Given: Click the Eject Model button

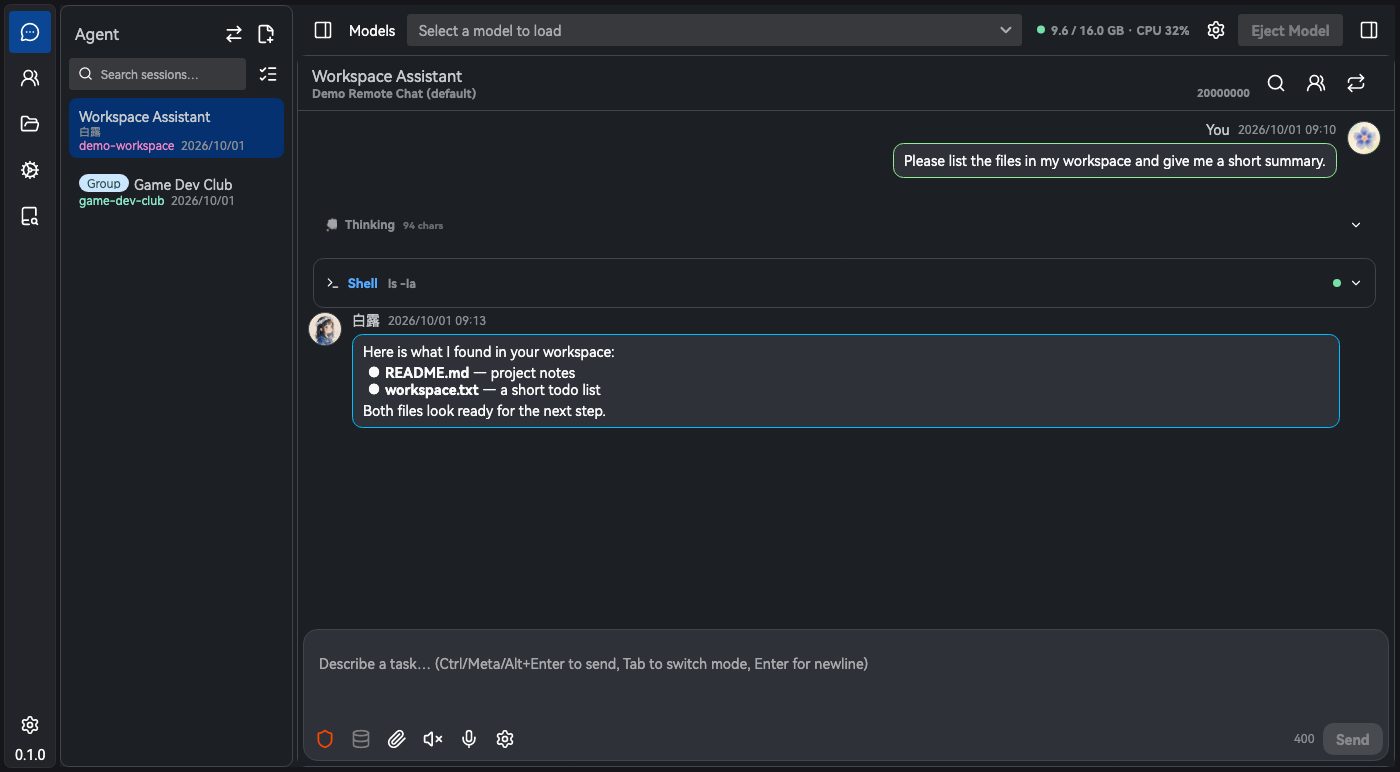Looking at the screenshot, I should tap(1290, 30).
